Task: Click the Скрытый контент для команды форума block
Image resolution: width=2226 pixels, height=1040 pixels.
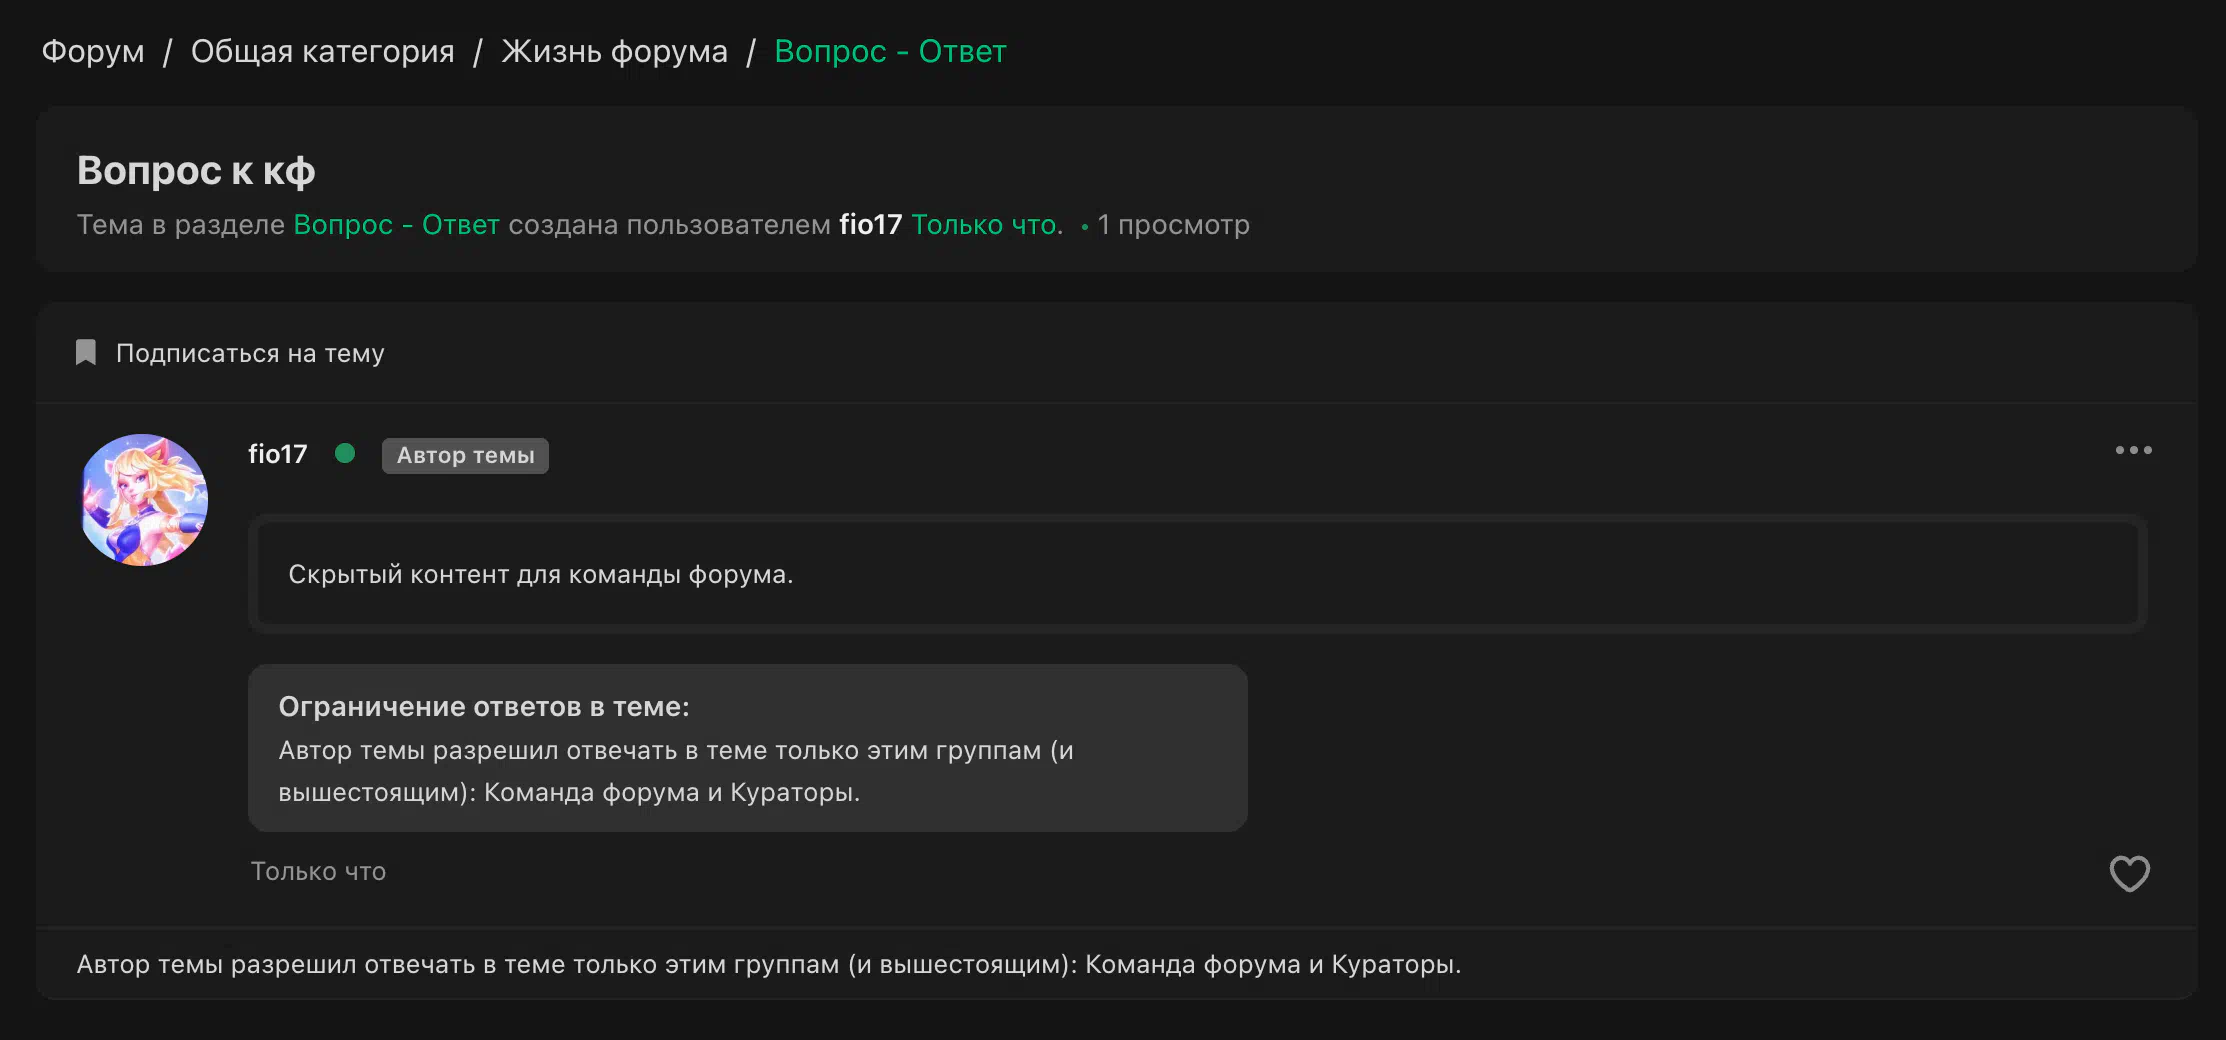Action: (1197, 574)
